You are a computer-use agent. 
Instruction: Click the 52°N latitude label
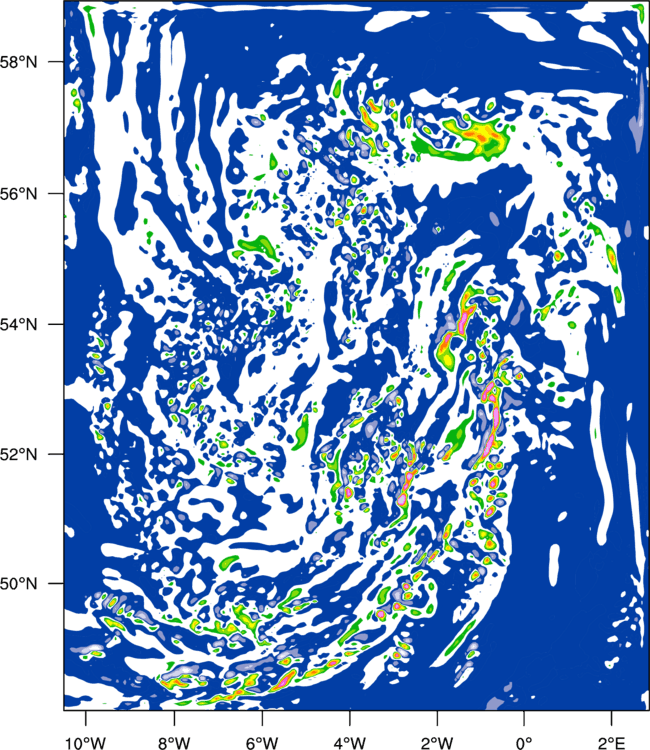[x=18, y=454]
